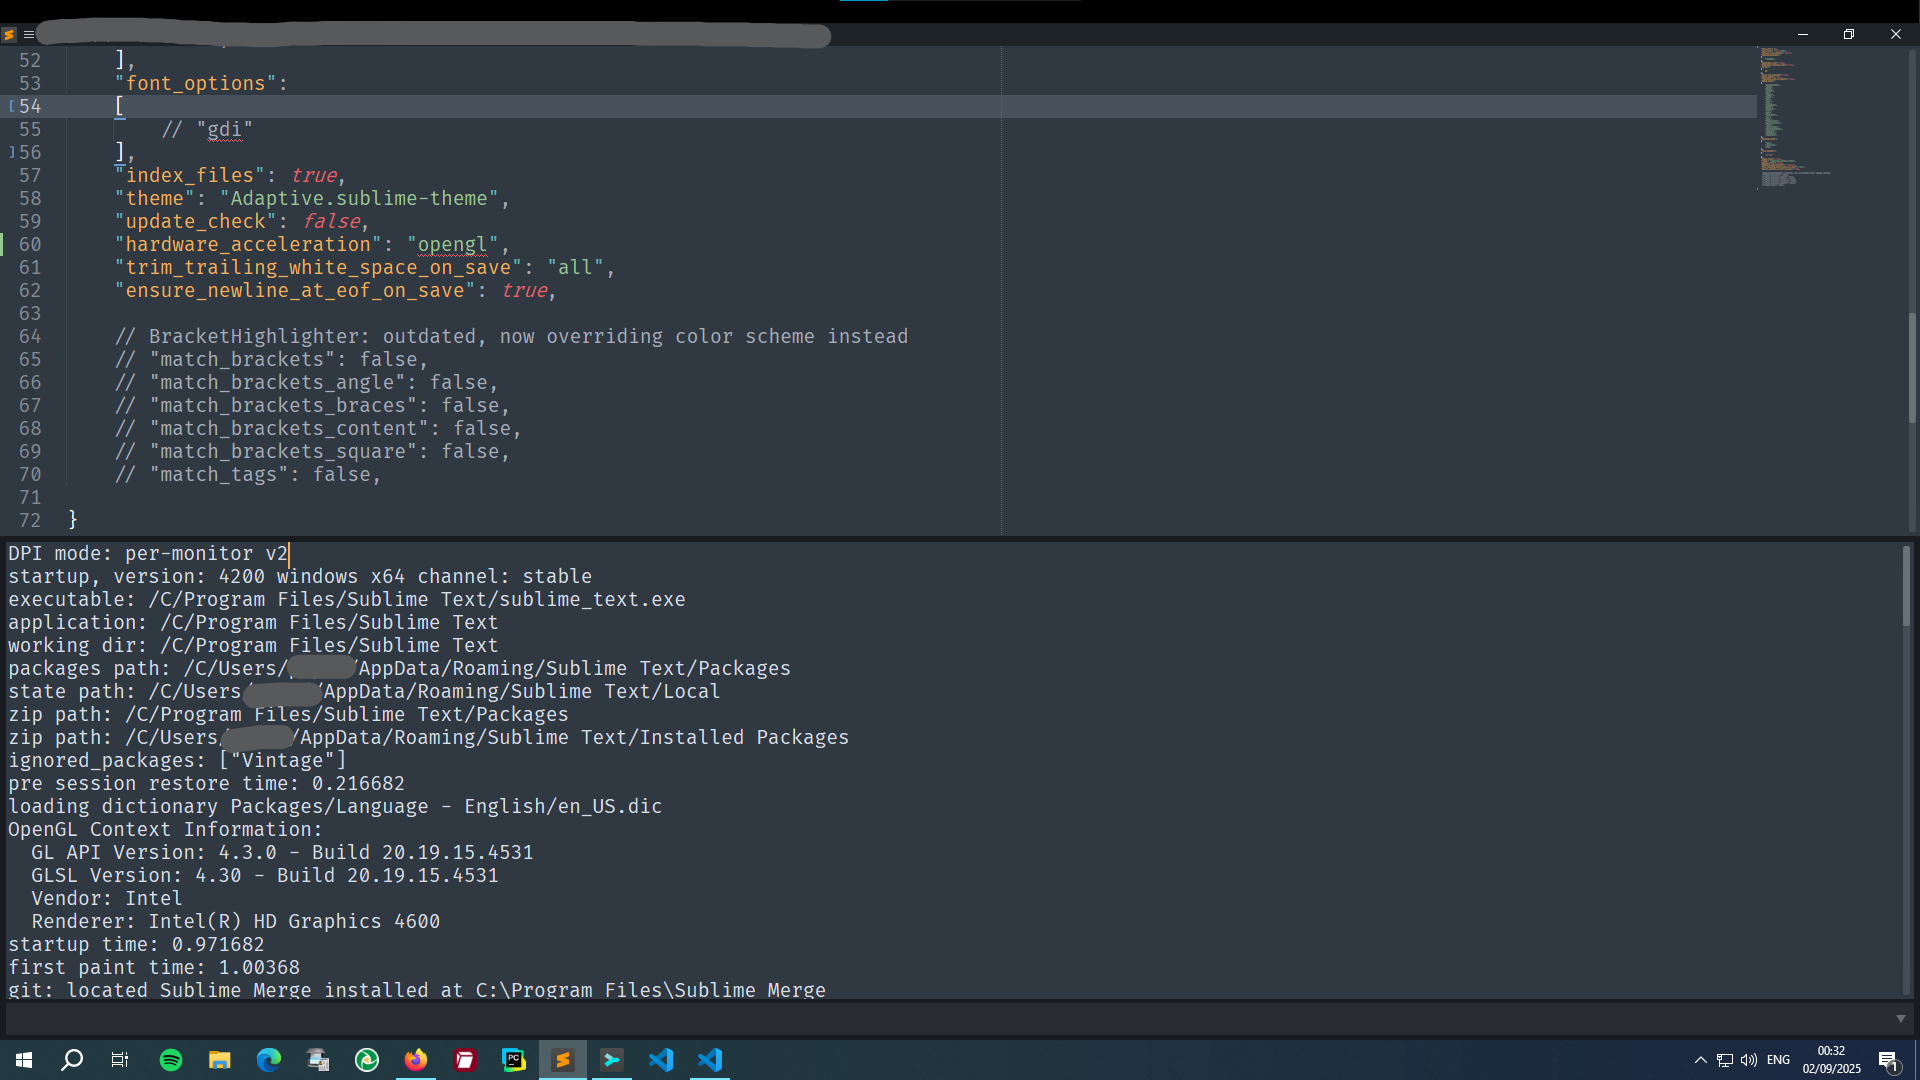Click the "index_files" setting key

[189, 176]
